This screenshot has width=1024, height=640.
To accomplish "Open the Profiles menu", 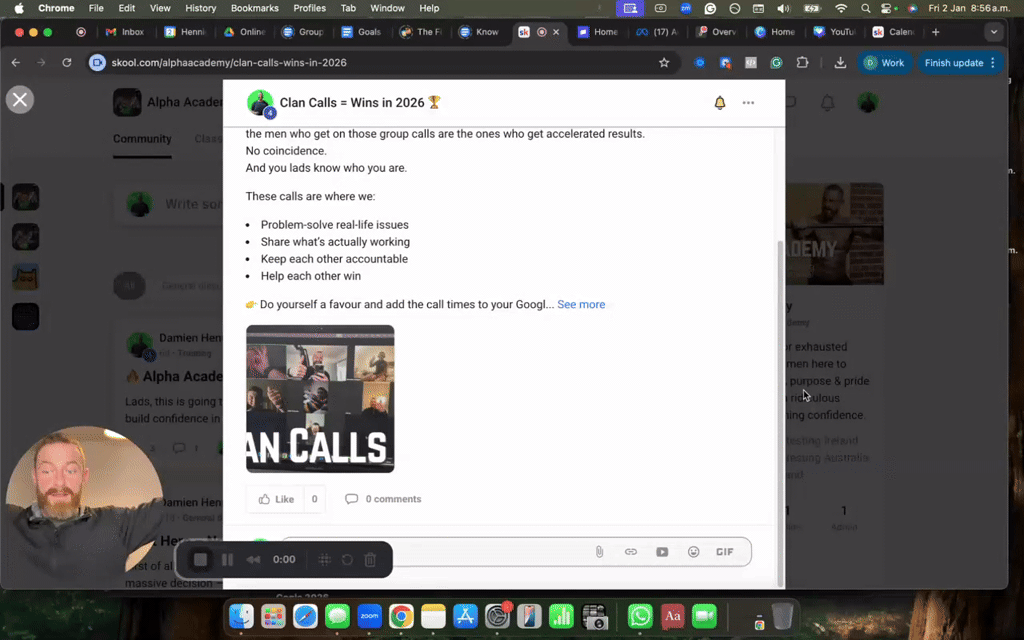I will coord(310,8).
